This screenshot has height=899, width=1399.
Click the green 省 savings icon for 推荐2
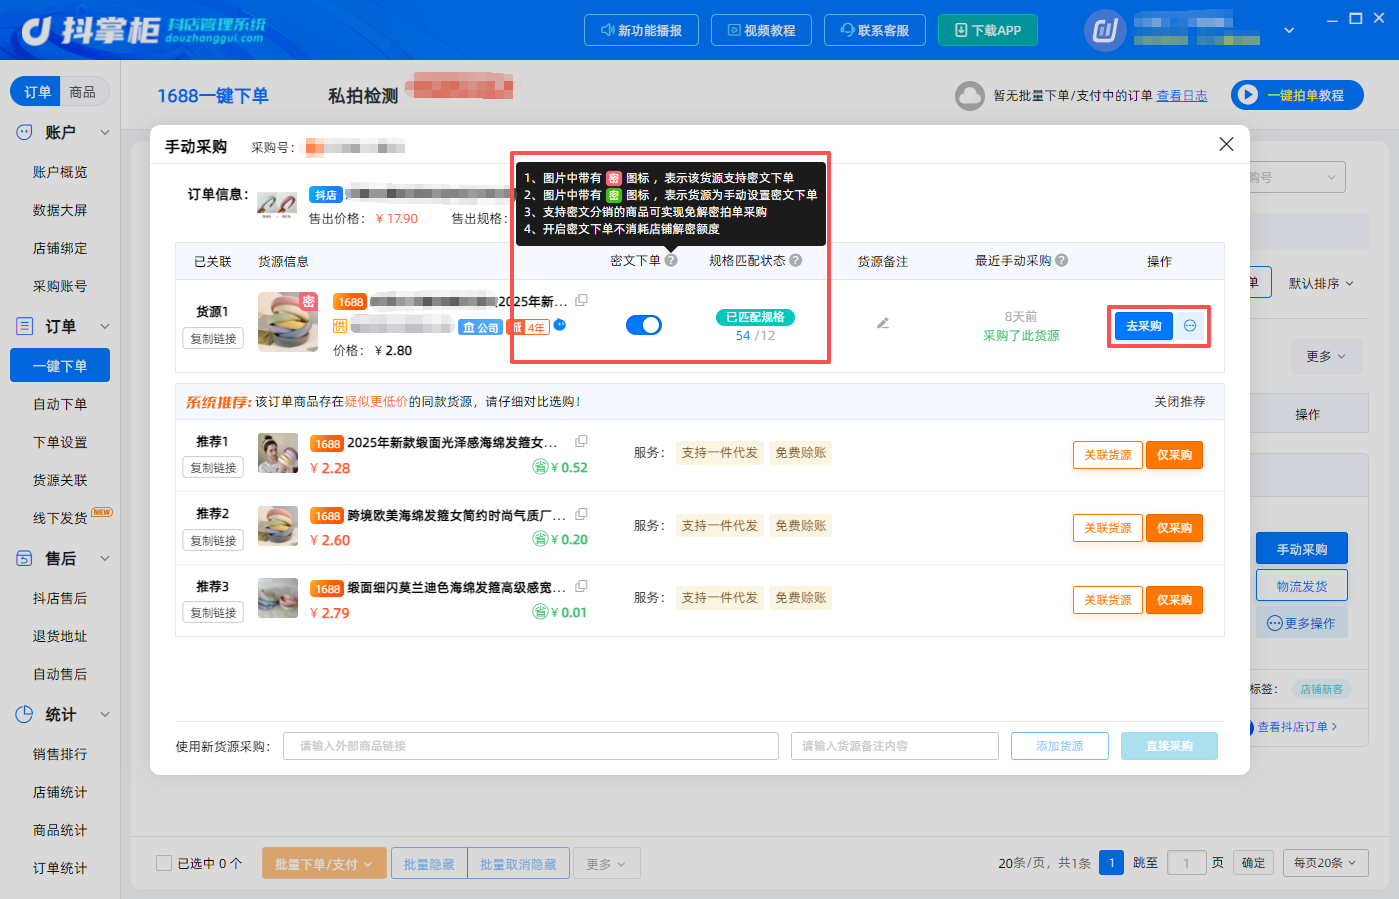540,539
